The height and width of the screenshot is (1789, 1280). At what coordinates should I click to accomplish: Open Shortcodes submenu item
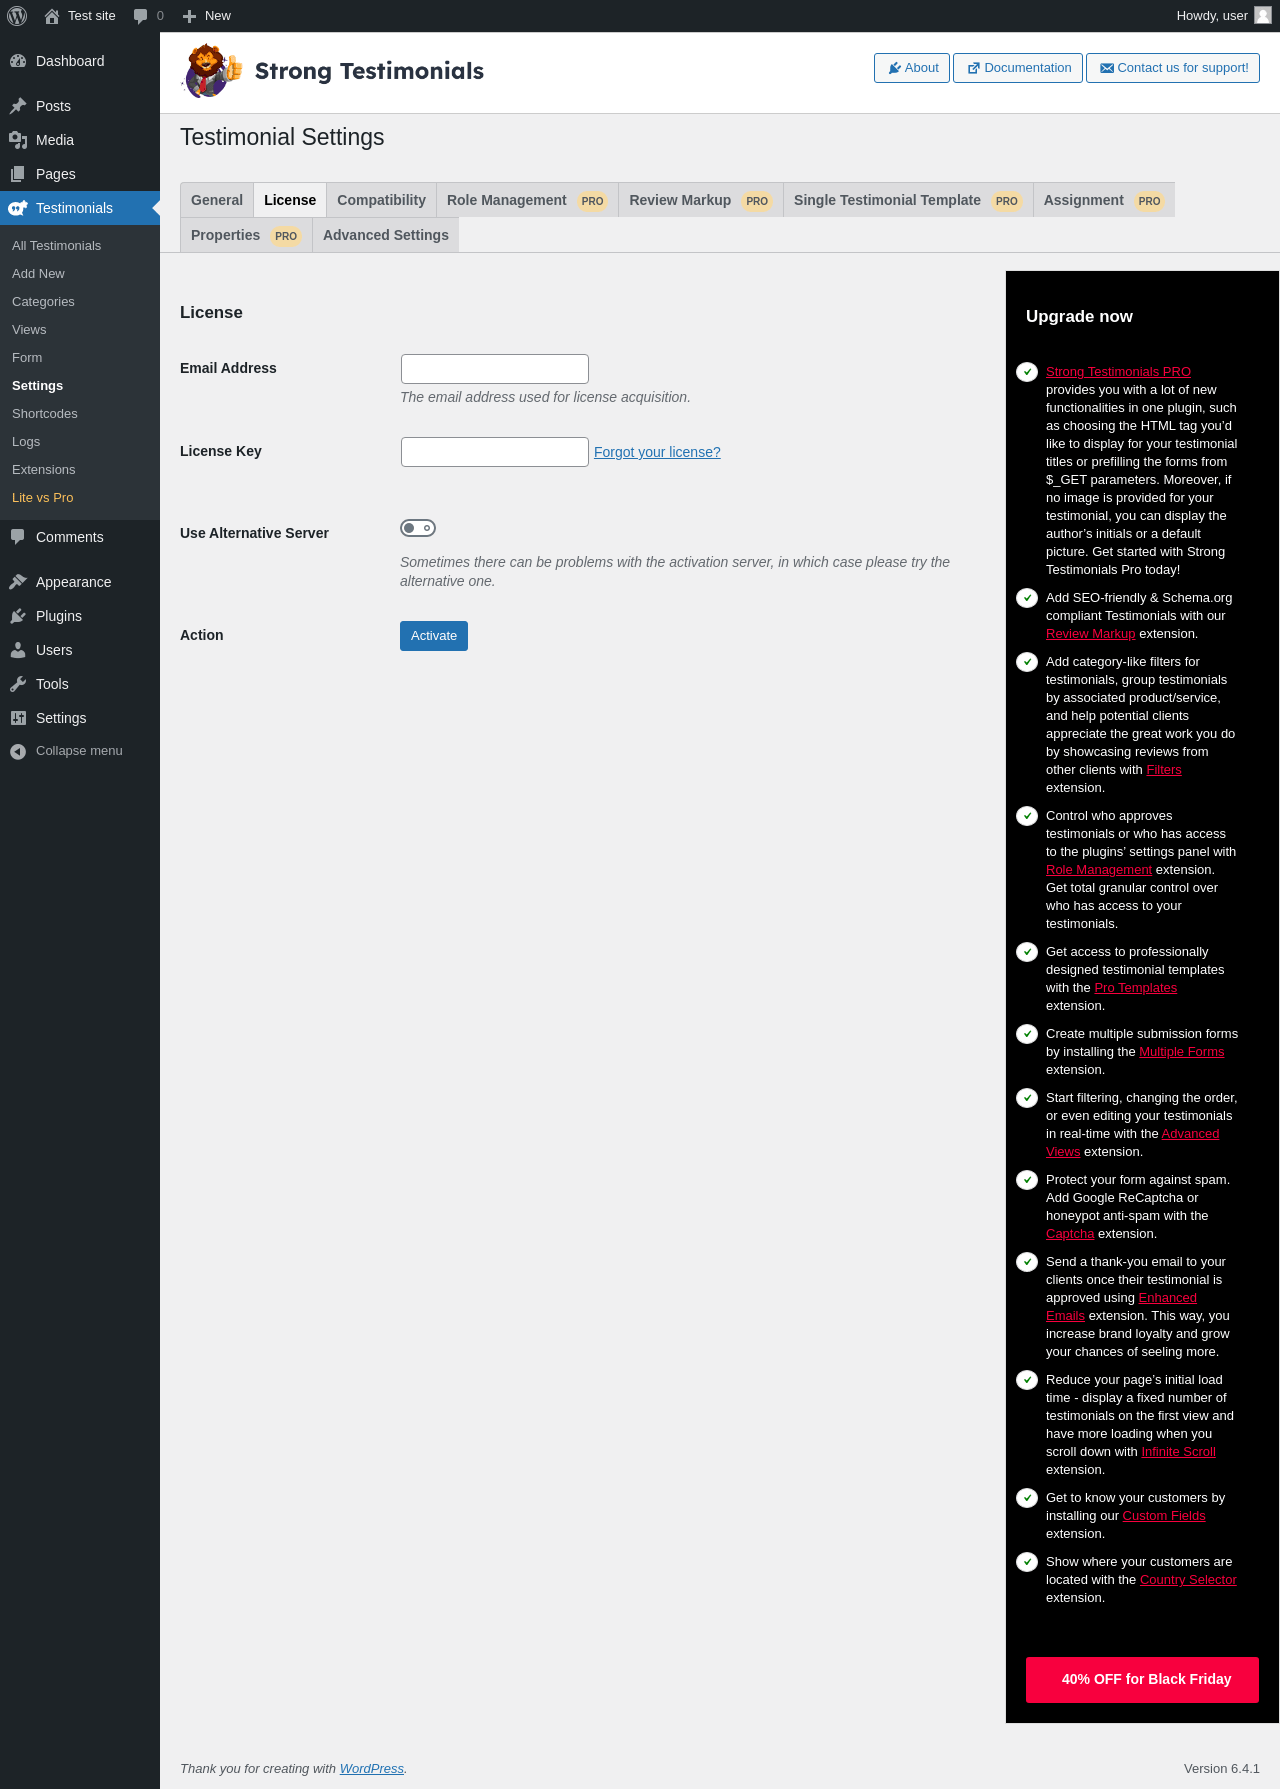[80, 414]
